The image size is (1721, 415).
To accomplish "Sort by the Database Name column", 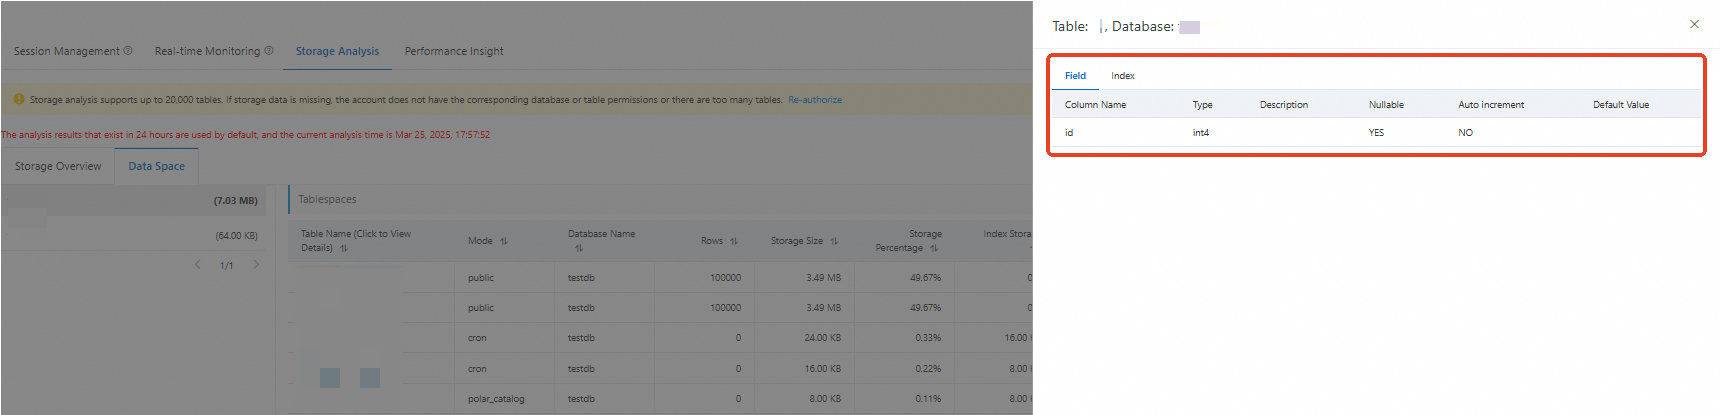I will 578,248.
